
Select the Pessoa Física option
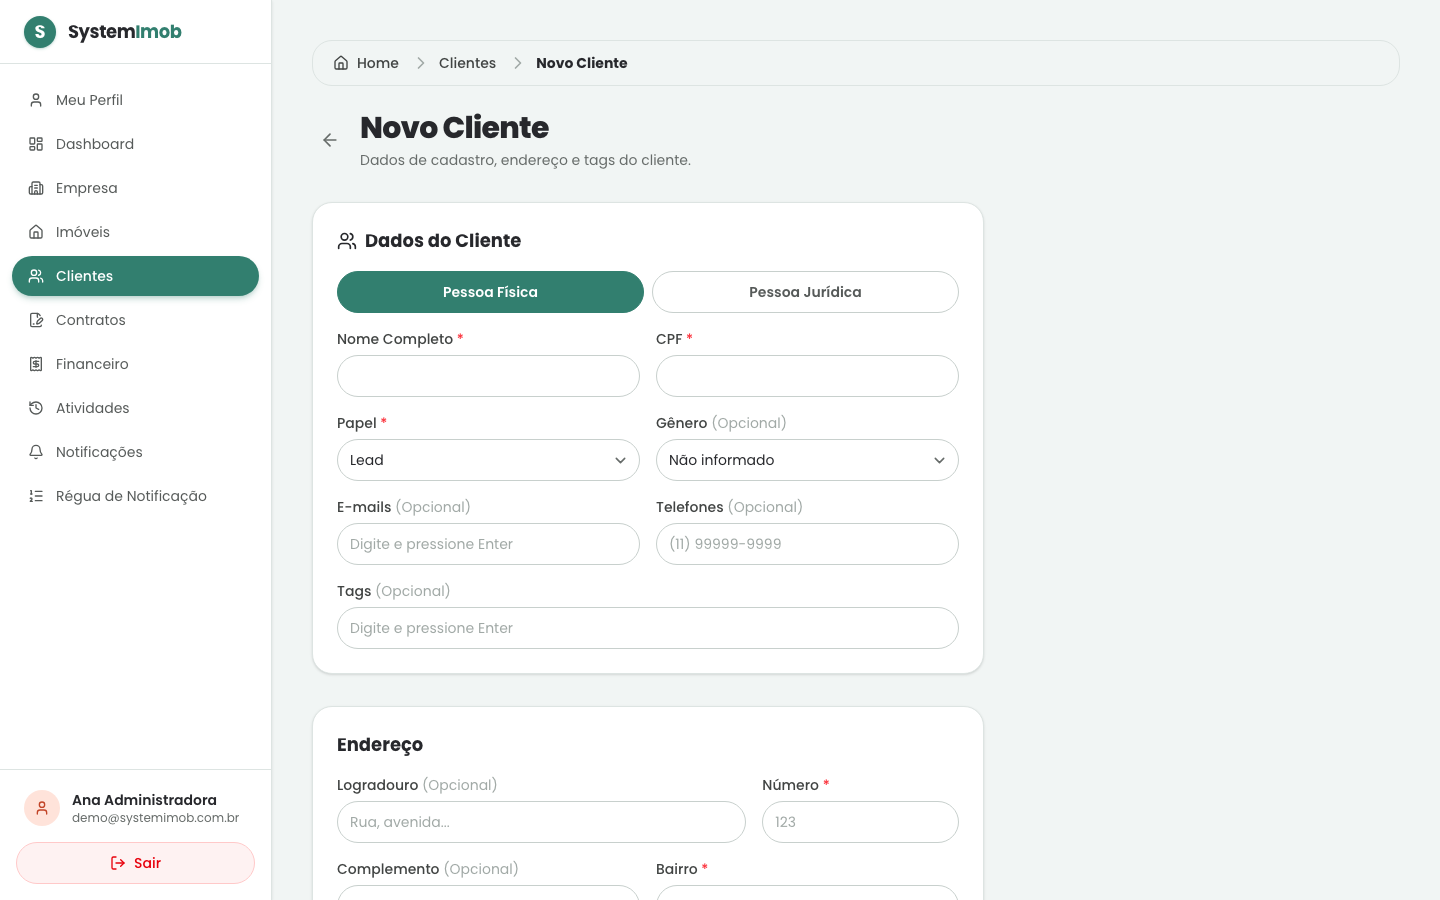coord(490,292)
